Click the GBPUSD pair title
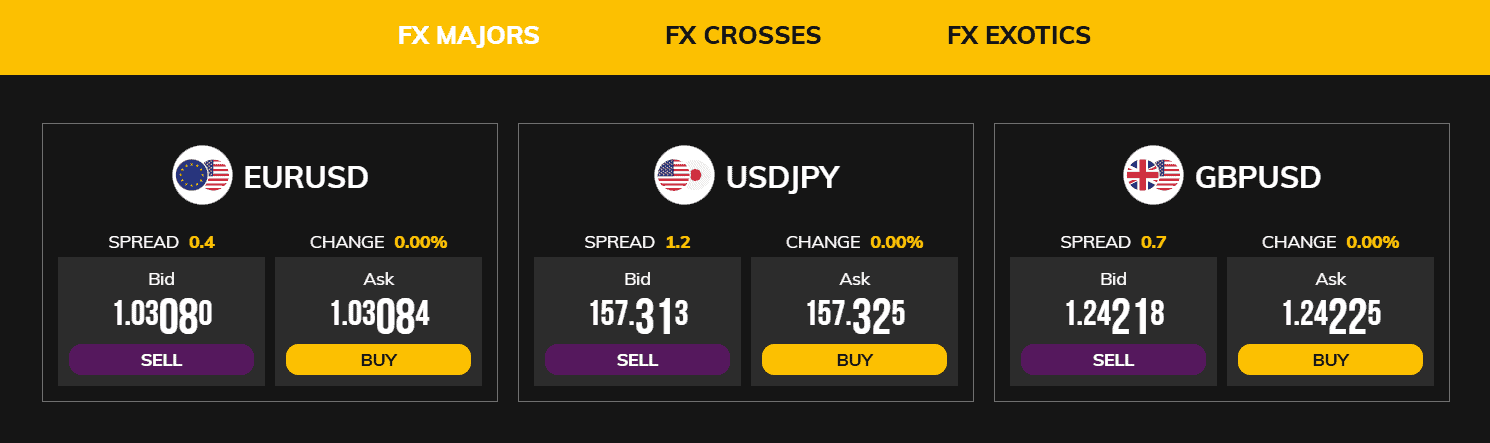 1258,178
